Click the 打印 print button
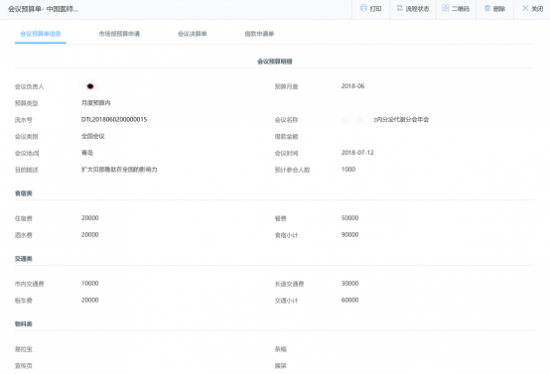The width and height of the screenshot is (550, 374). (x=371, y=9)
